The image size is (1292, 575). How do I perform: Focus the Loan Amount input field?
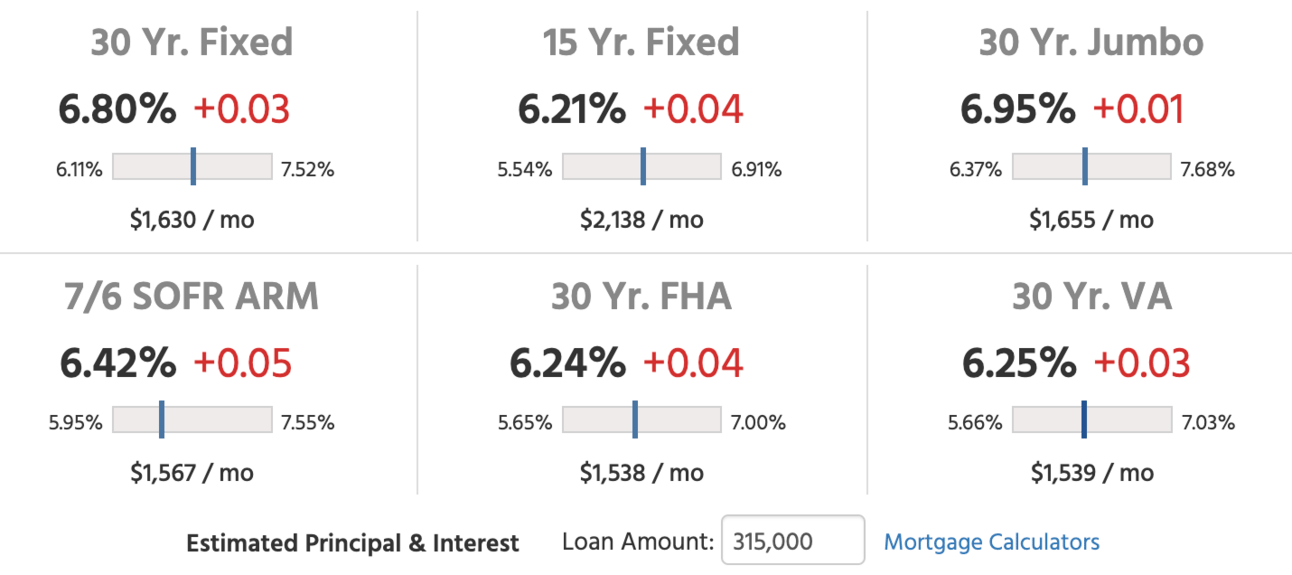793,541
